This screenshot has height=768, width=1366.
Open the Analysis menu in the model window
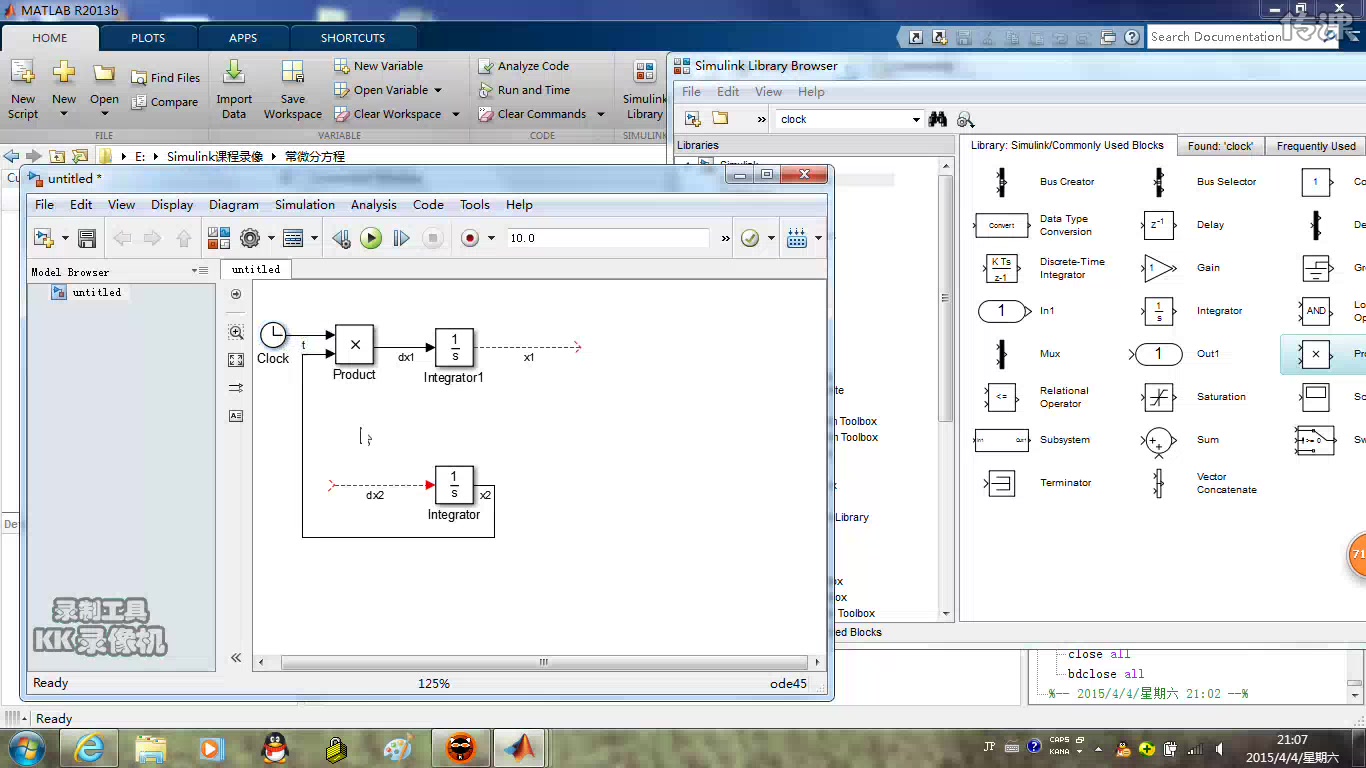[x=374, y=204]
